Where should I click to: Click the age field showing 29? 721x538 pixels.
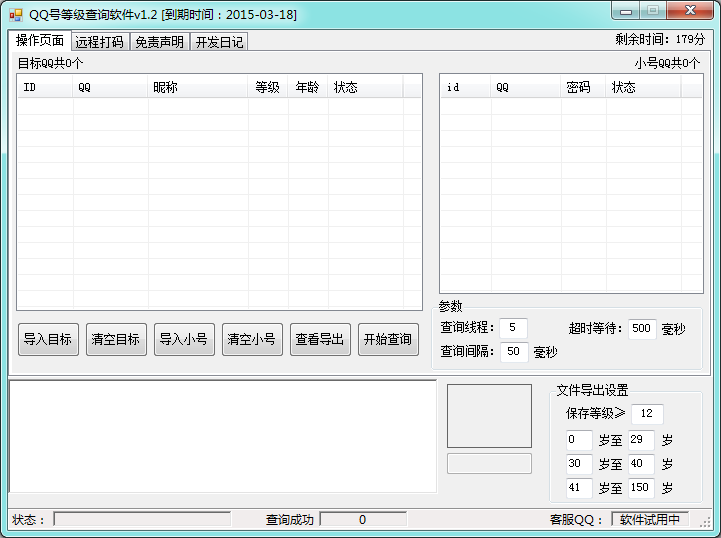(x=641, y=440)
